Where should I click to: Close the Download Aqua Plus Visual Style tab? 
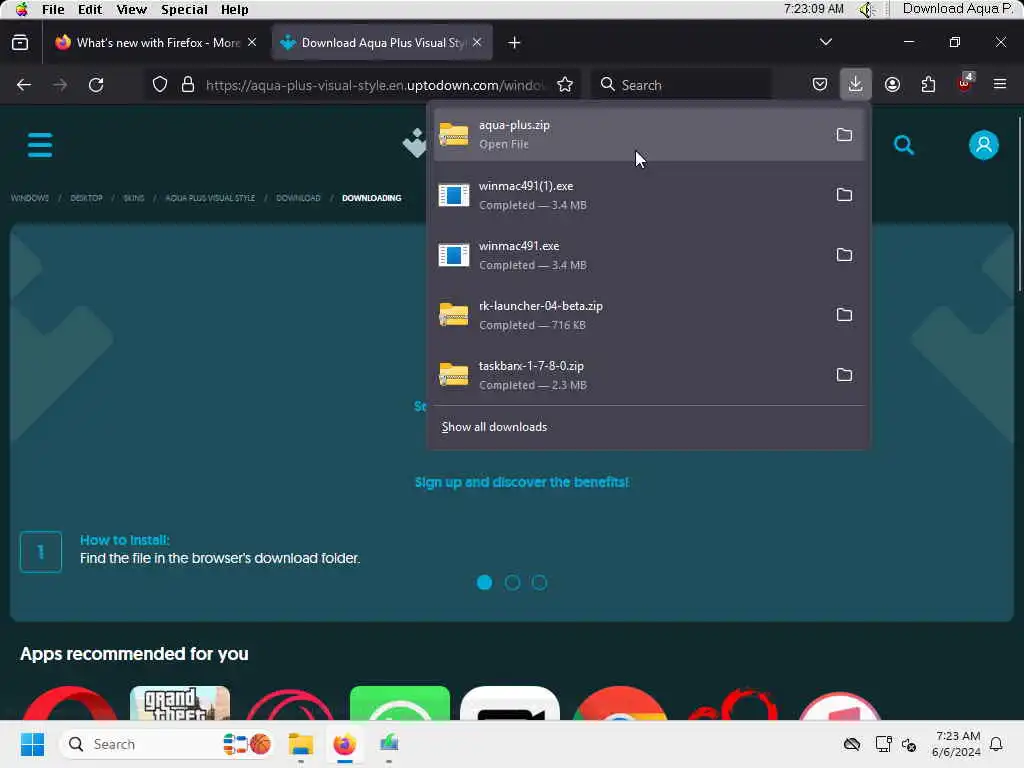[x=477, y=42]
